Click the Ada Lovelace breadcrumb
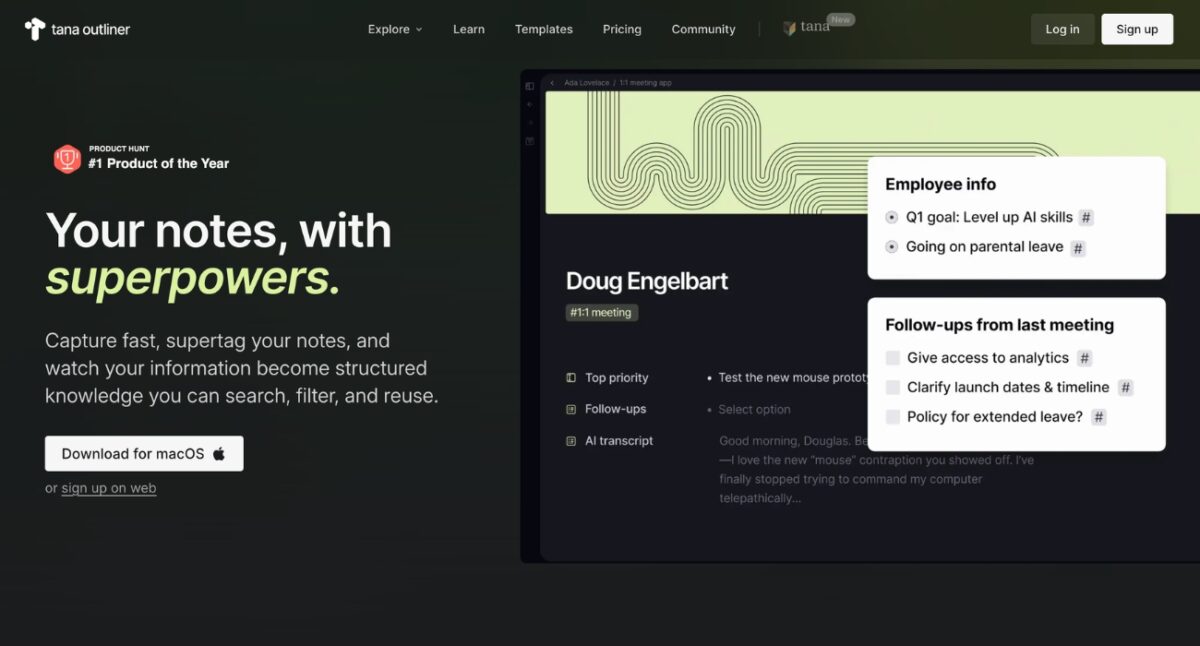The image size is (1200, 646). click(587, 83)
